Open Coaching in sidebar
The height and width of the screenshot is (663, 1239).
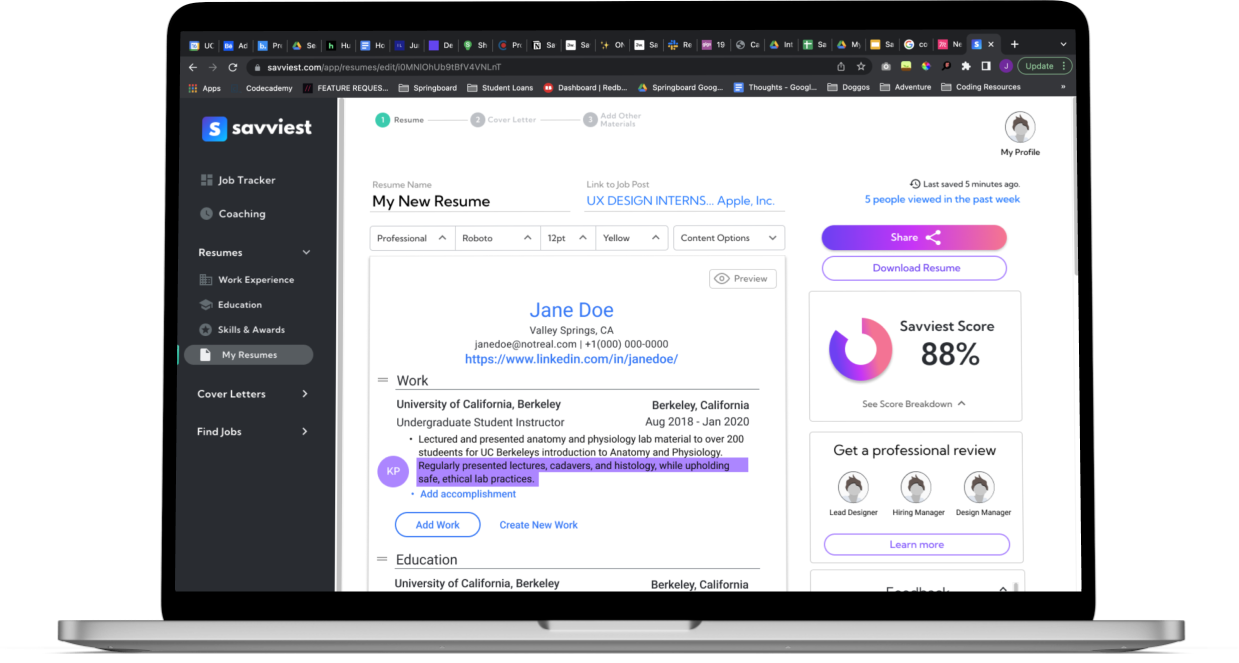click(233, 213)
